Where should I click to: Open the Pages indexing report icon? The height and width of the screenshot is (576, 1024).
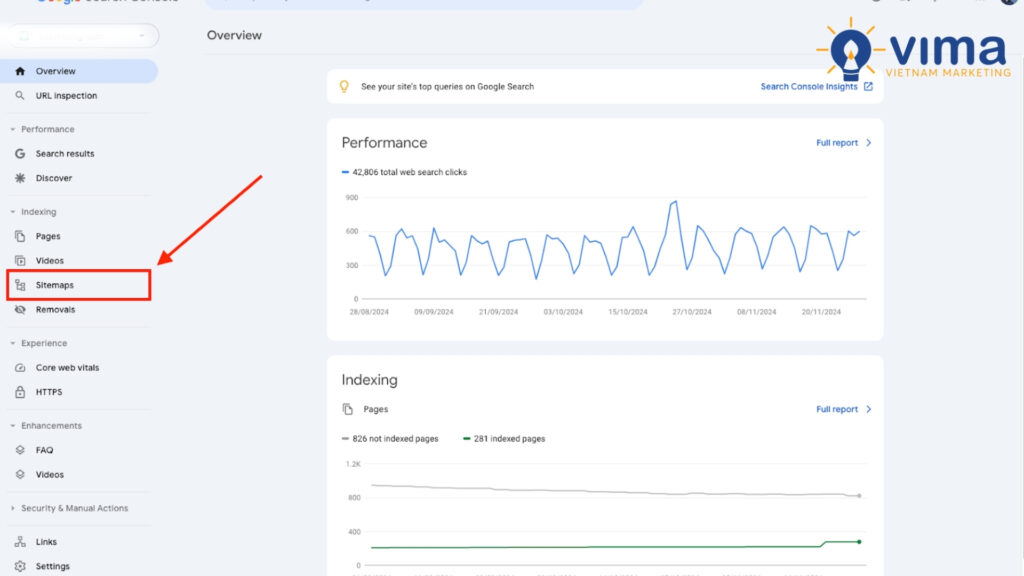click(22, 236)
